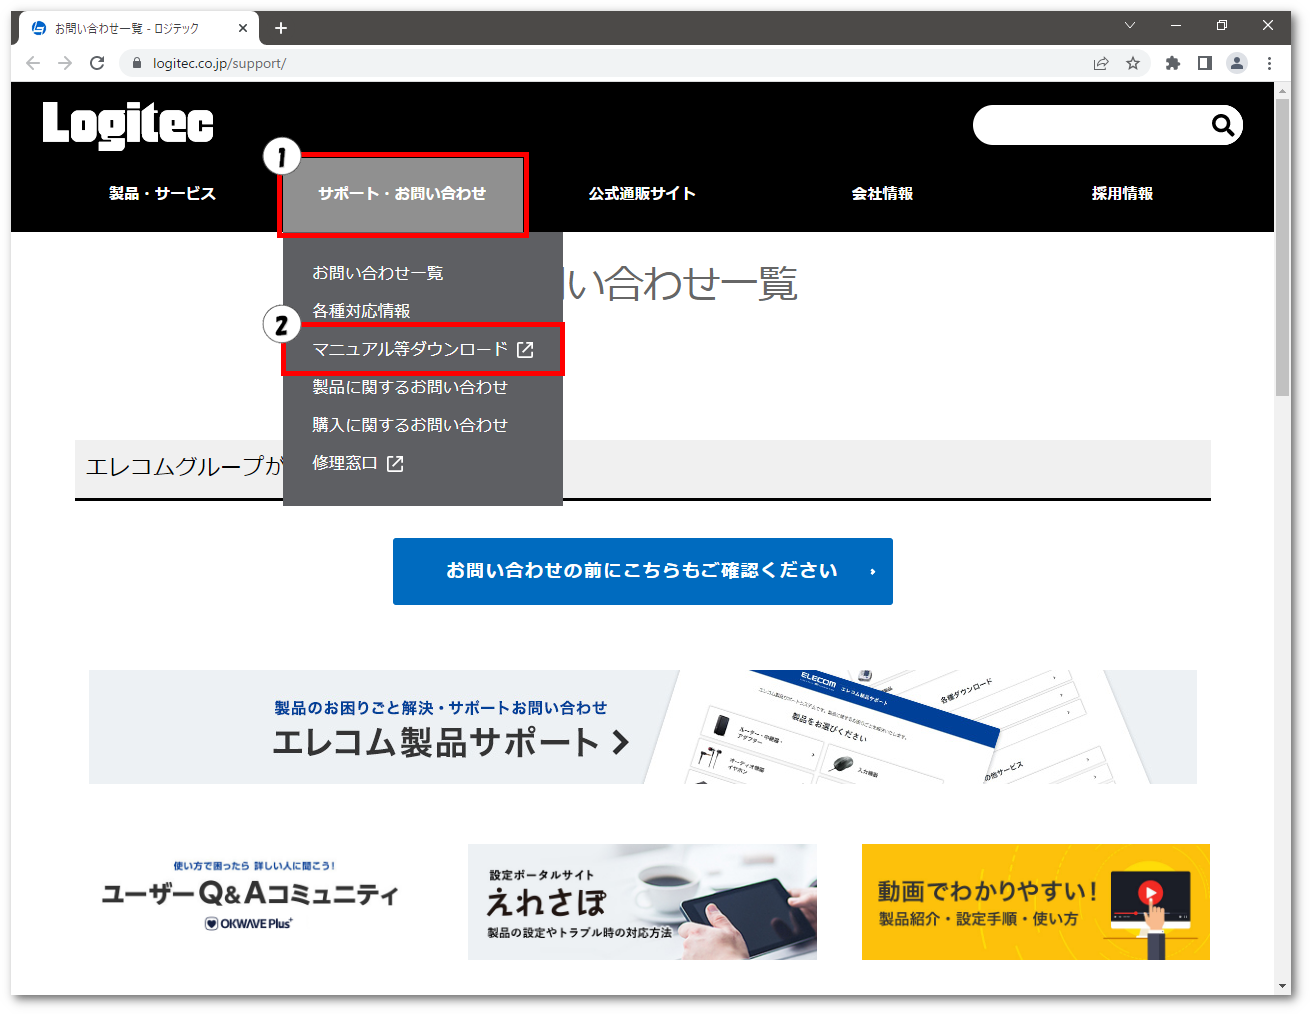Open 会社情報 menu
Viewport: 1310px width, 1014px height.
point(882,193)
